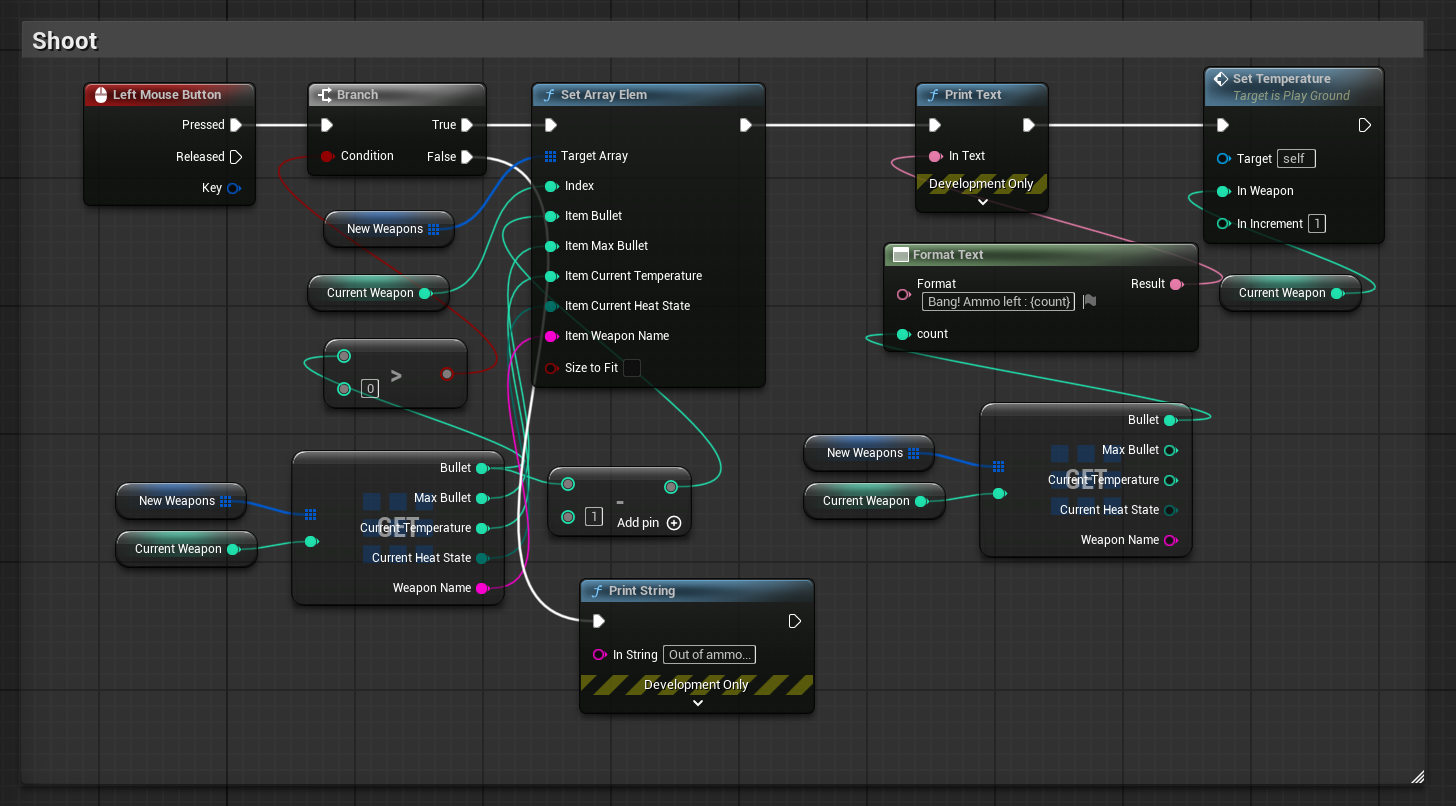Click the Released execution pin on Left Mouse Button
The image size is (1456, 806).
(236, 157)
